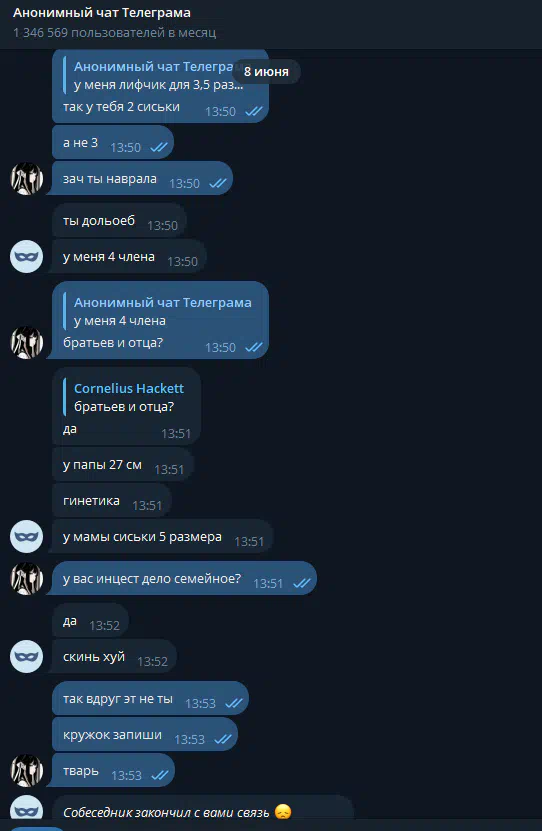The image size is (542, 831).
Task: Click the mask avatar beside 'у меня 4 члена'
Action: 26,257
